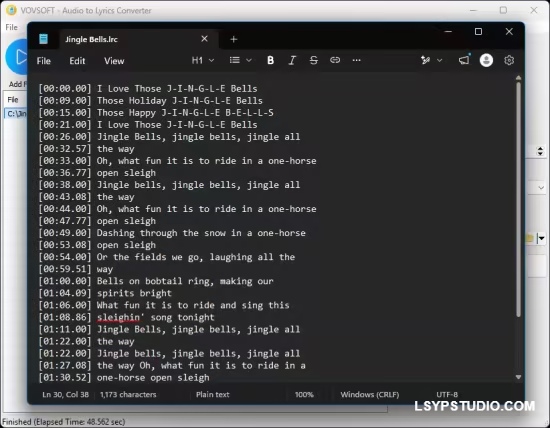Open the megaphone announcements icon
This screenshot has height=428, width=550.
pos(464,60)
